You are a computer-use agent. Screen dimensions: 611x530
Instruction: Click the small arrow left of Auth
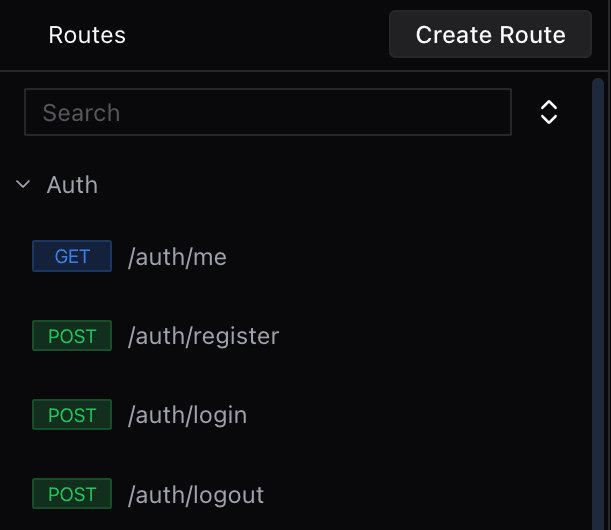point(23,184)
